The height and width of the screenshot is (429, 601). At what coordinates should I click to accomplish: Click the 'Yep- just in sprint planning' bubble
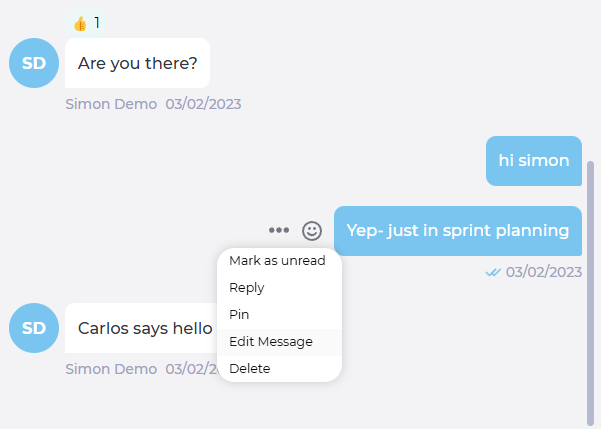tap(458, 231)
